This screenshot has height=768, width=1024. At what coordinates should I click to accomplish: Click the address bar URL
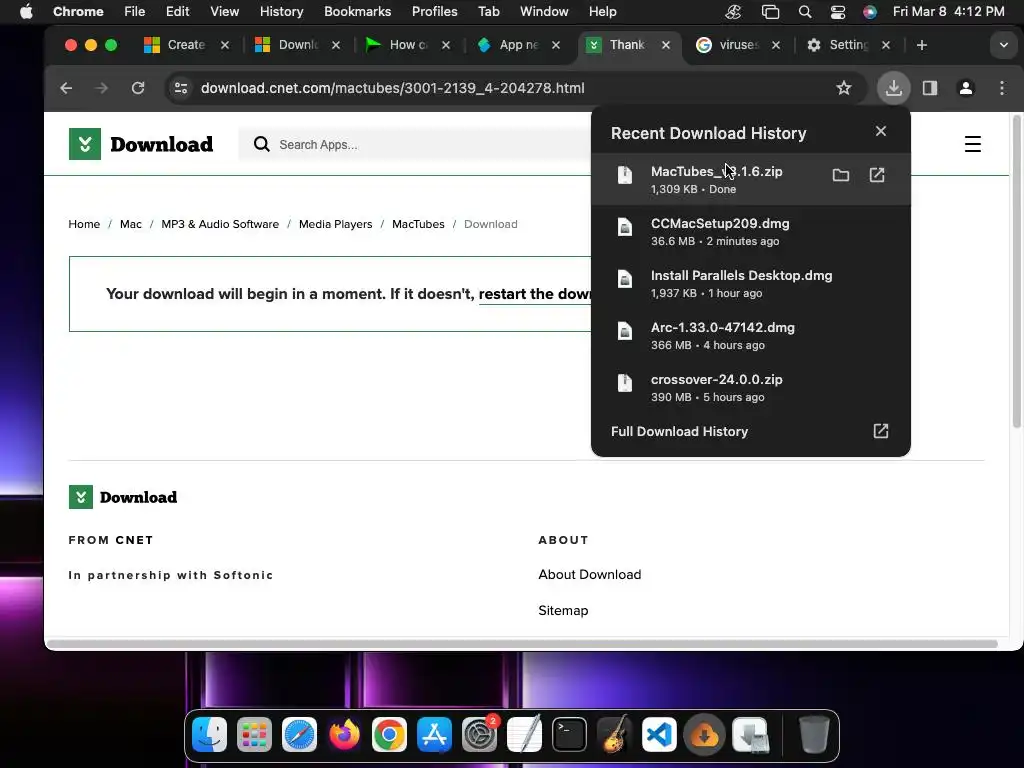point(392,88)
